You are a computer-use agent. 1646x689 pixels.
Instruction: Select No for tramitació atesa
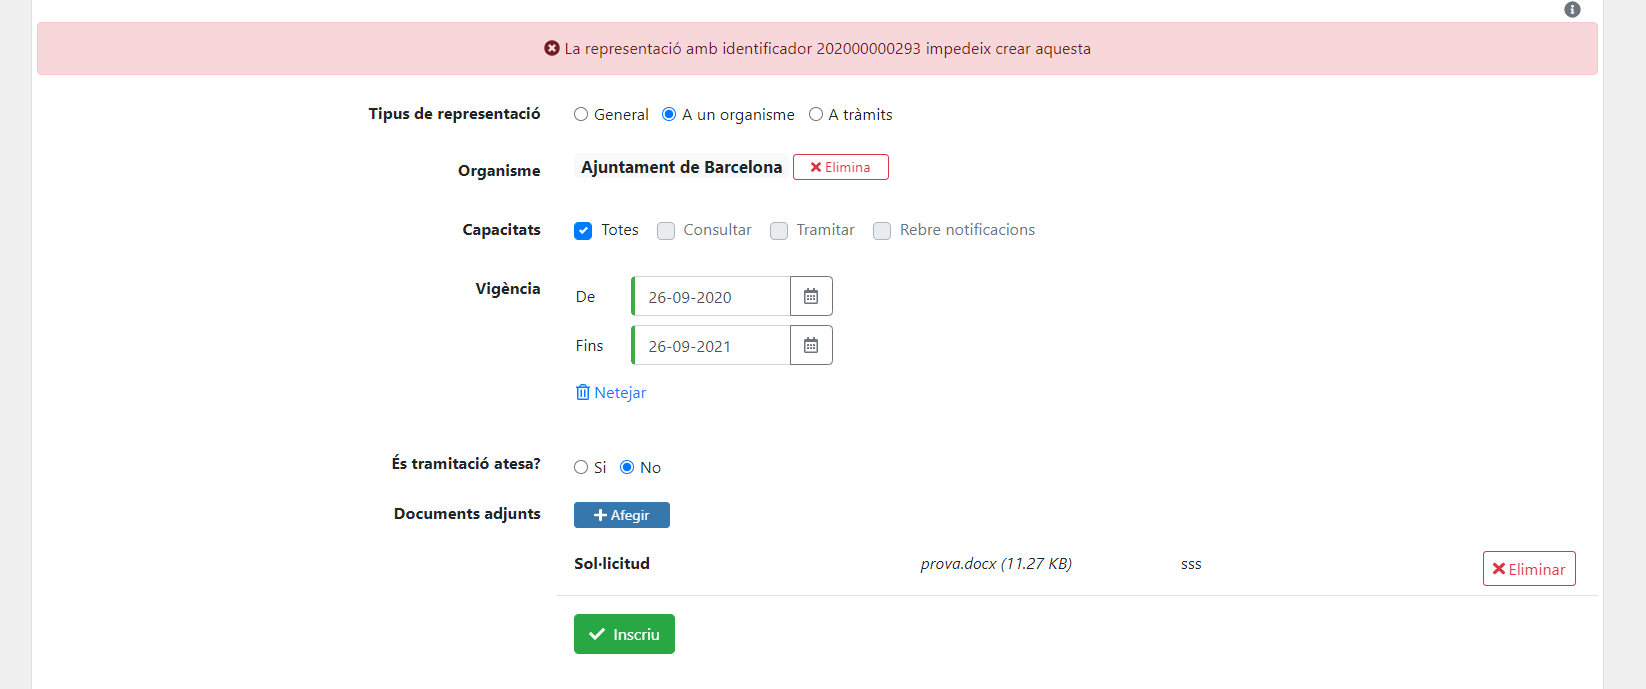627,467
